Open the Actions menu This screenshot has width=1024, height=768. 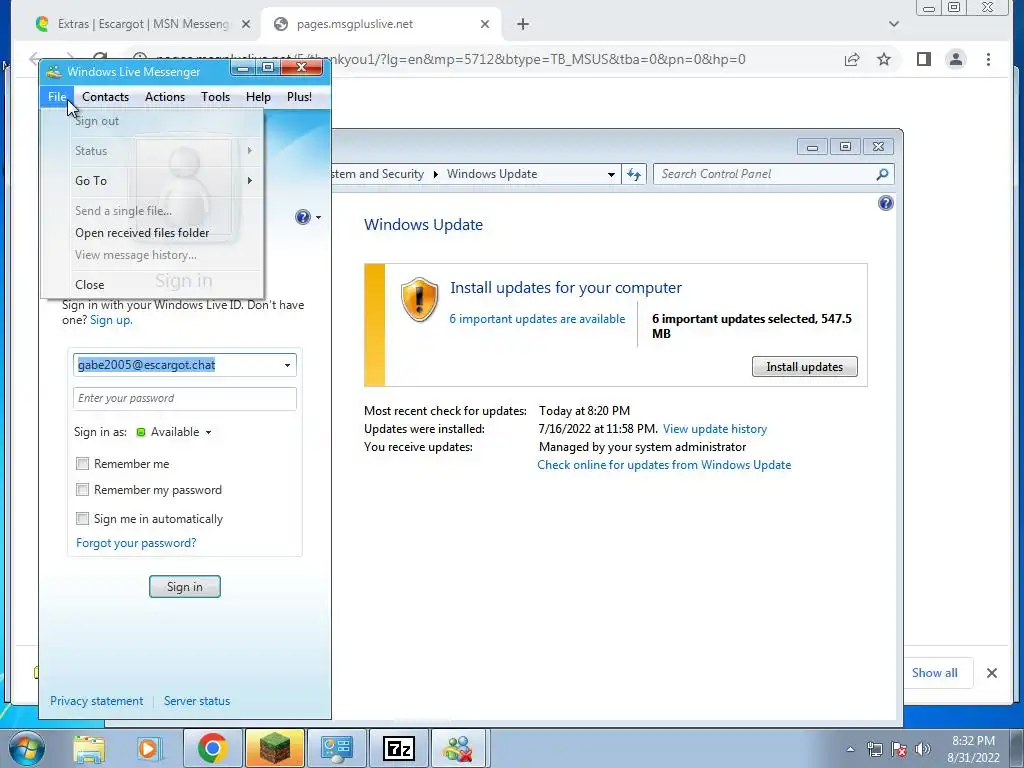165,97
